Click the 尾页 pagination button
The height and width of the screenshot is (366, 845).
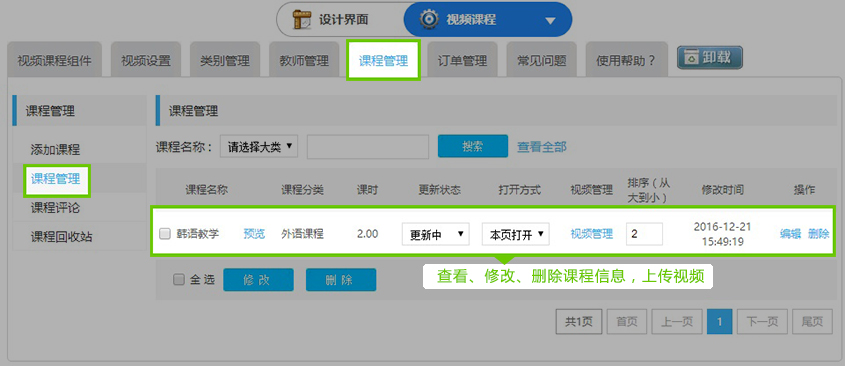[x=812, y=322]
